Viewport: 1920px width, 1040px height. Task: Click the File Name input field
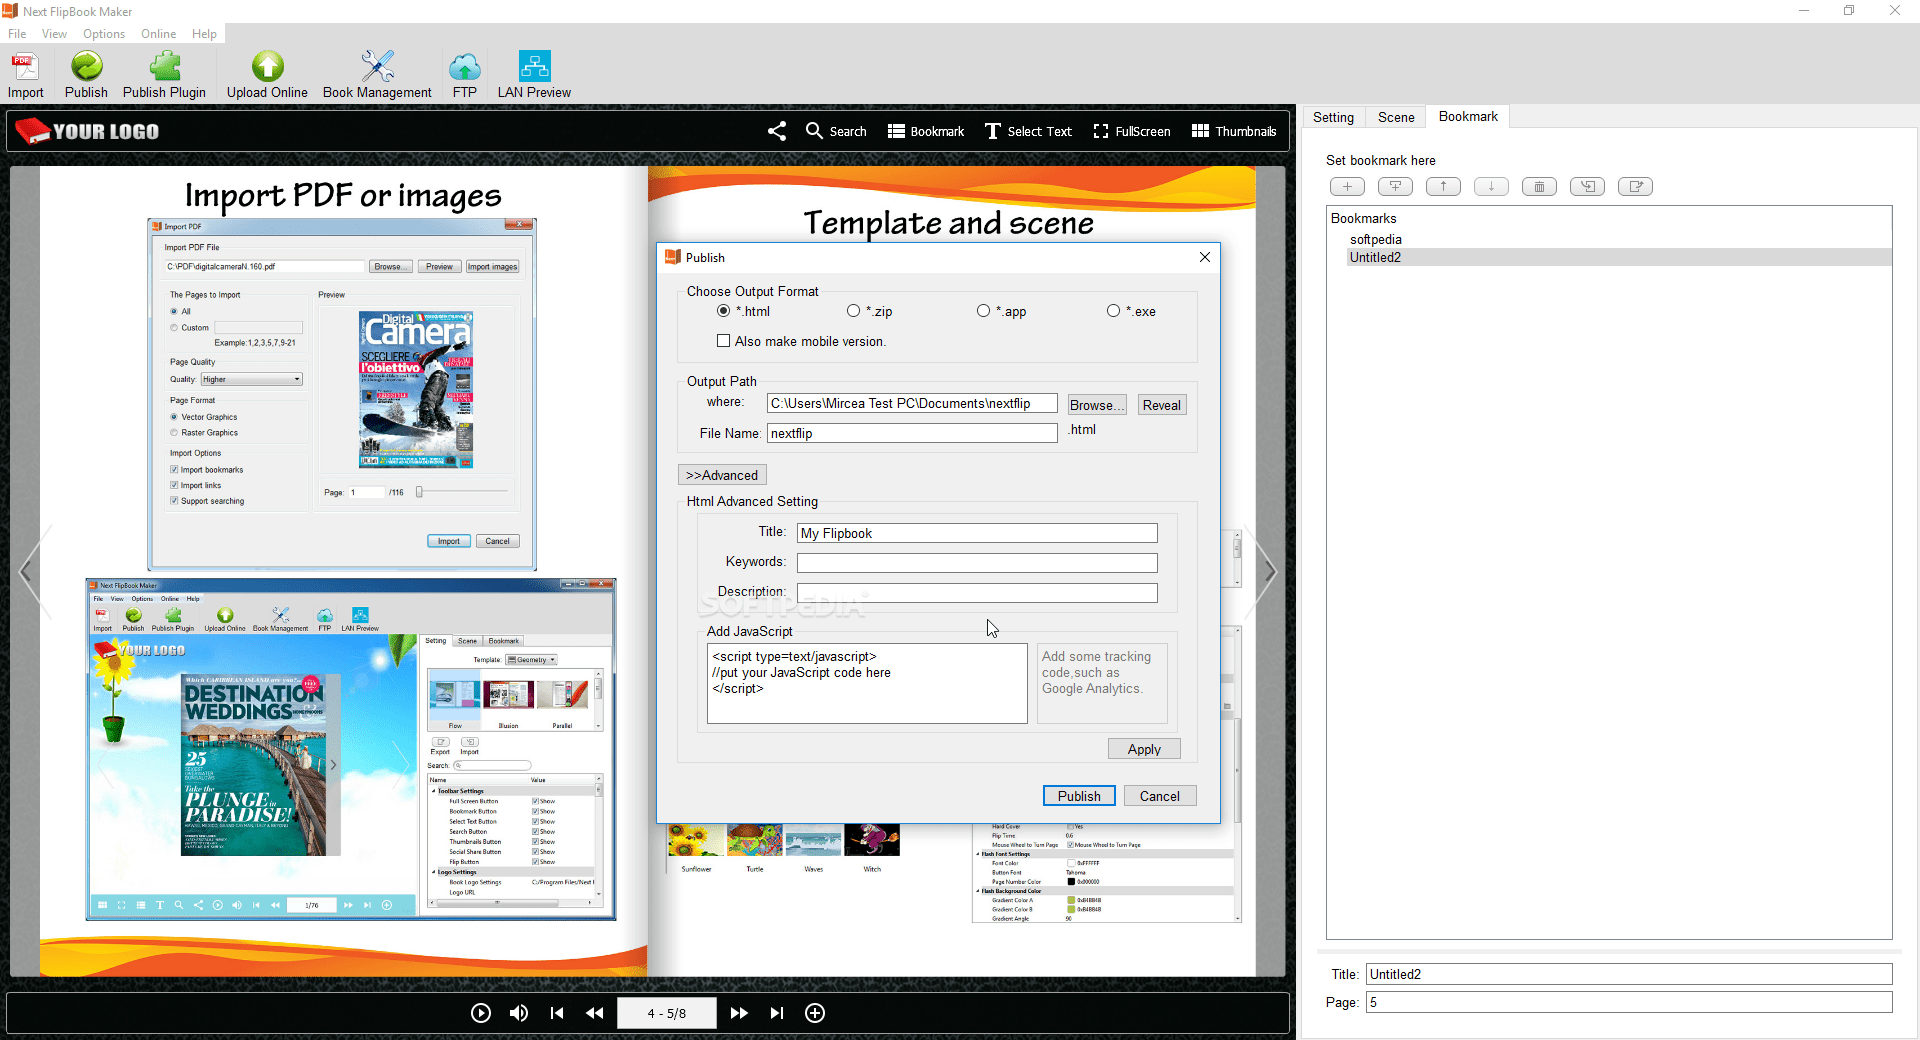click(x=912, y=433)
